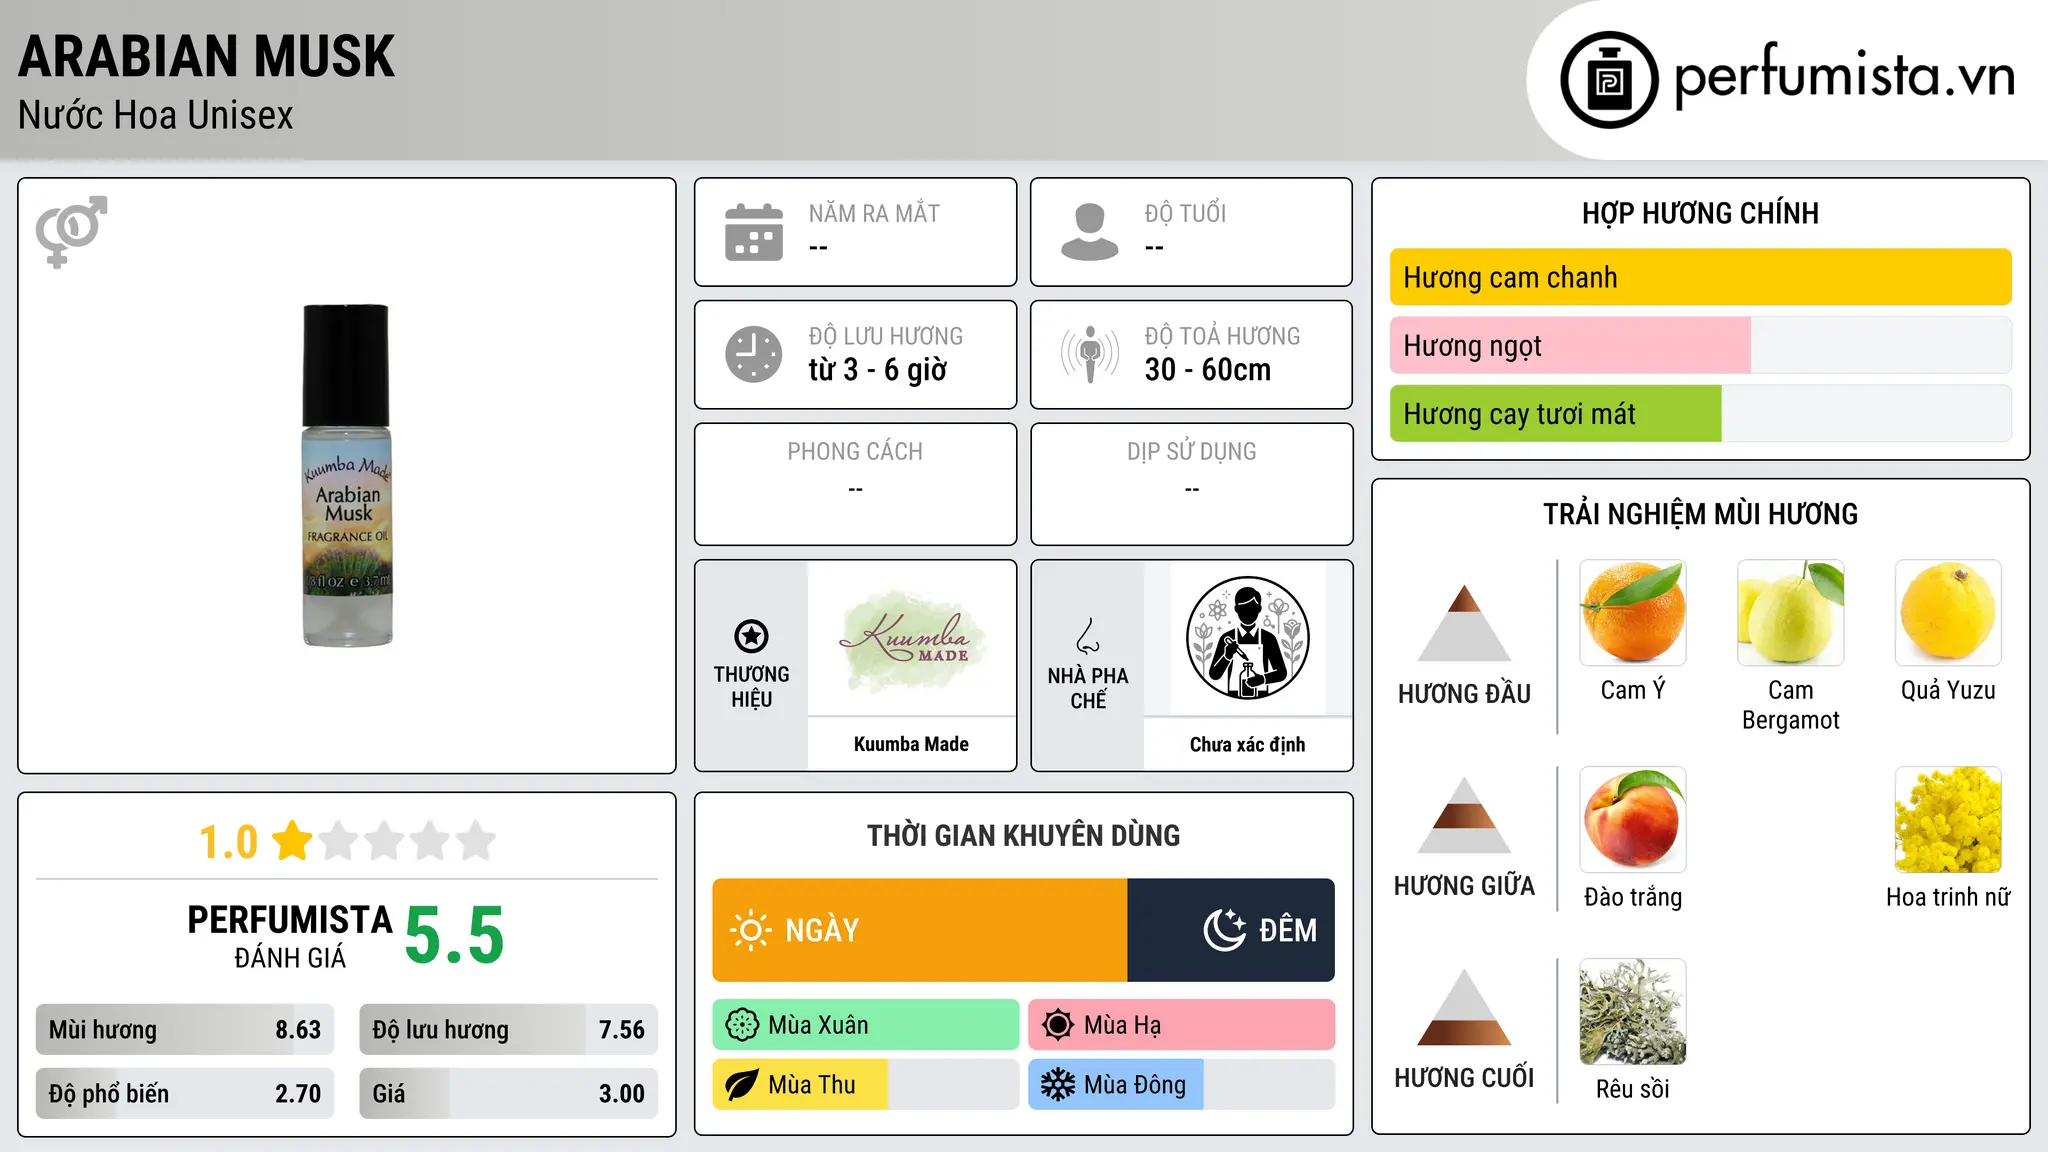Click the perfumista.vn perfume bottle logo icon
The height and width of the screenshot is (1152, 2048).
tap(1609, 80)
